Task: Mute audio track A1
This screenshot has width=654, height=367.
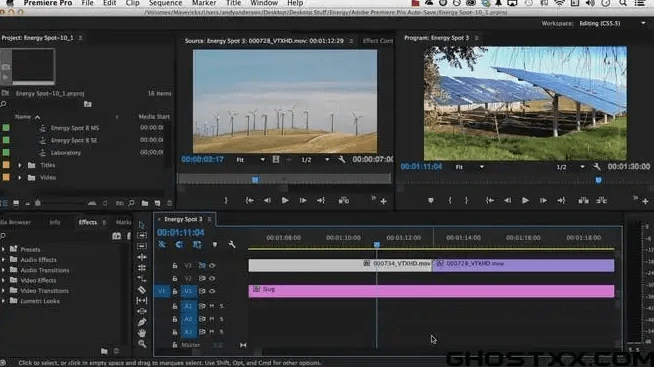Action: click(212, 306)
